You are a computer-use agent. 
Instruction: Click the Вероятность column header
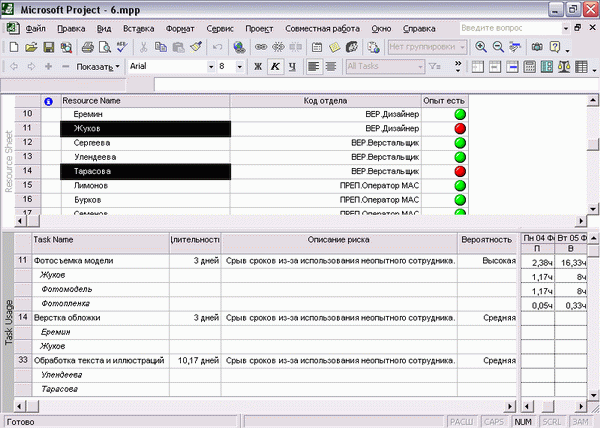(487, 242)
